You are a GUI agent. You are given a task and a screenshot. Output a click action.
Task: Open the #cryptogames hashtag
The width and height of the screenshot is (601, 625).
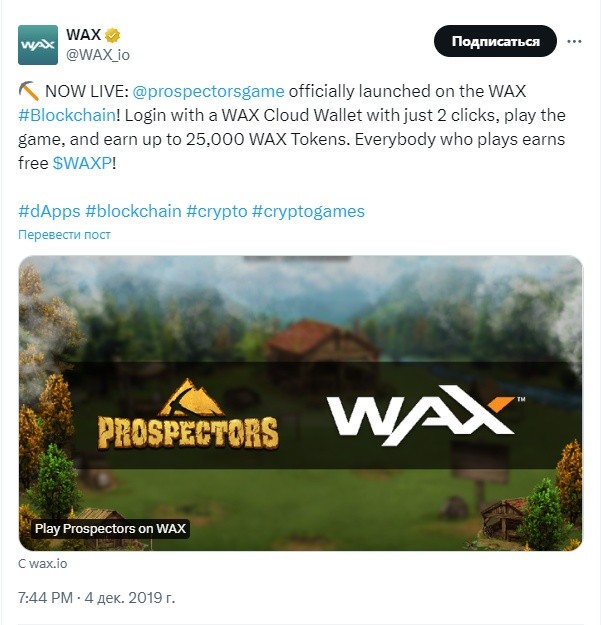point(308,211)
